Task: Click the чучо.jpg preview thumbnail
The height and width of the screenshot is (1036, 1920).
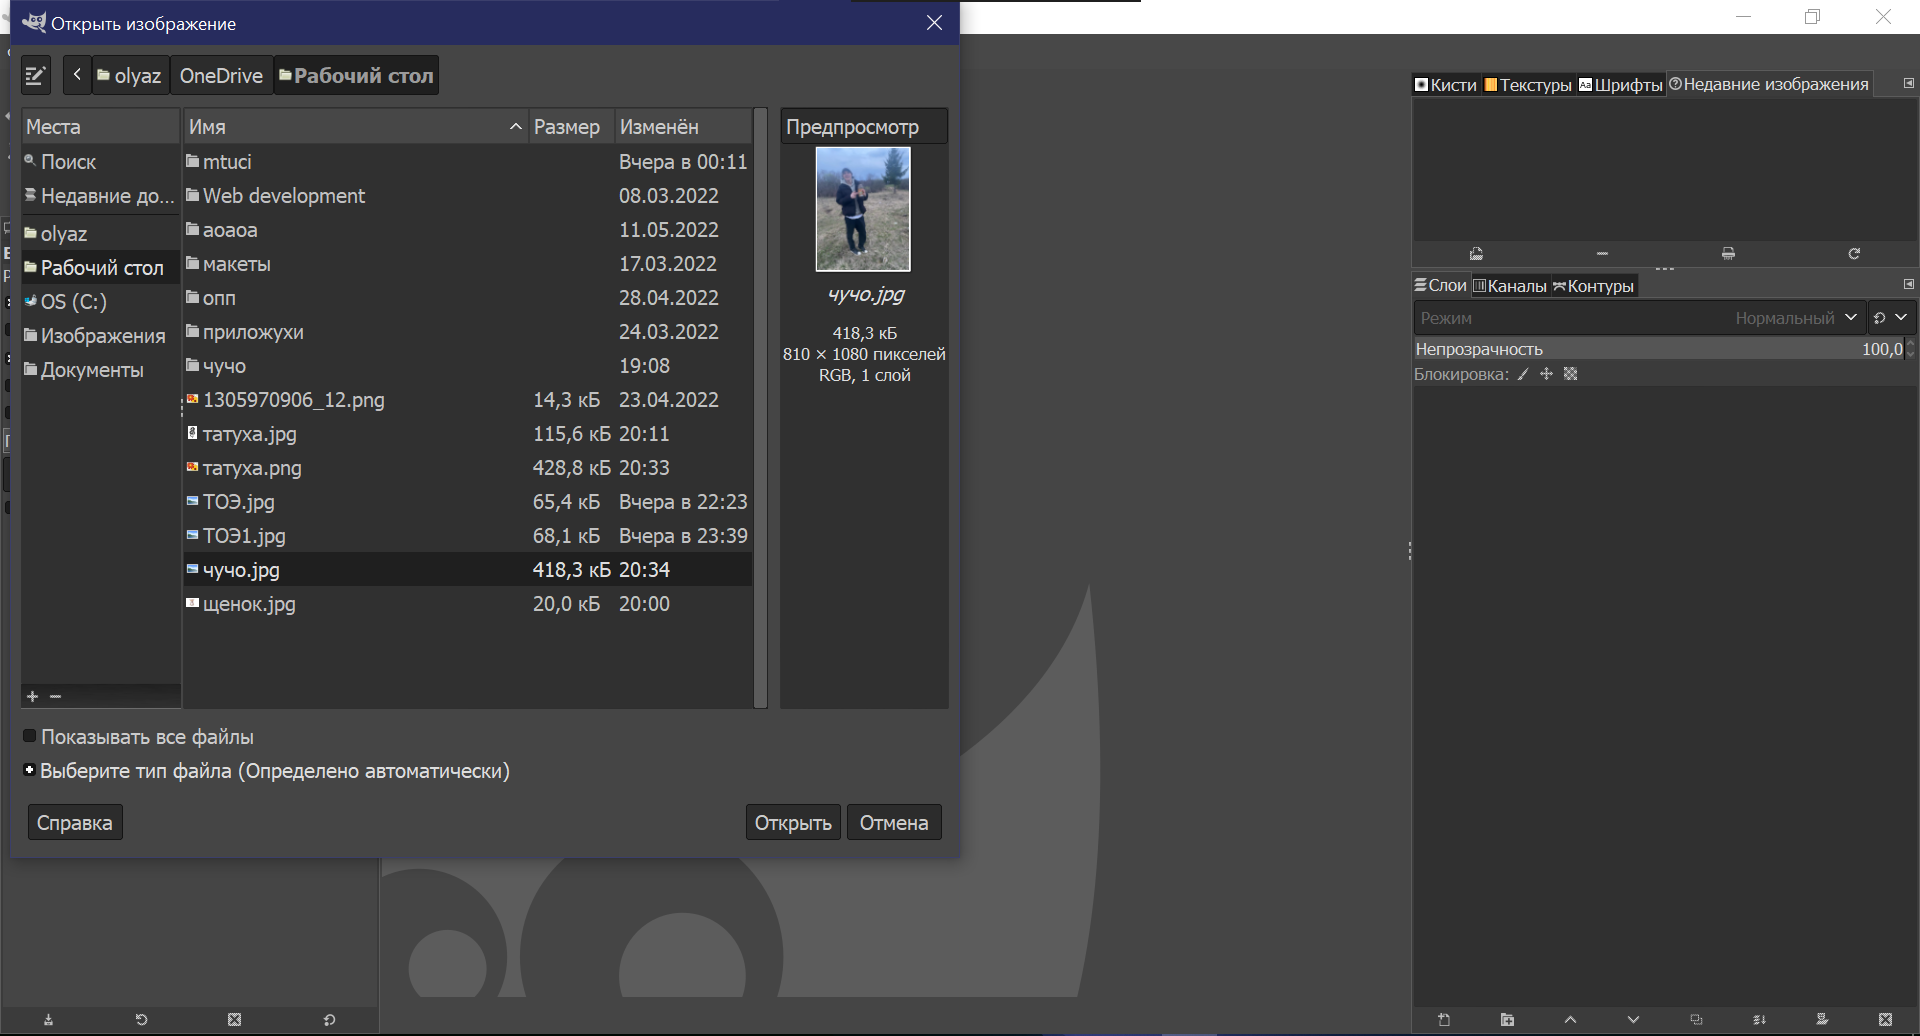Action: coord(863,209)
